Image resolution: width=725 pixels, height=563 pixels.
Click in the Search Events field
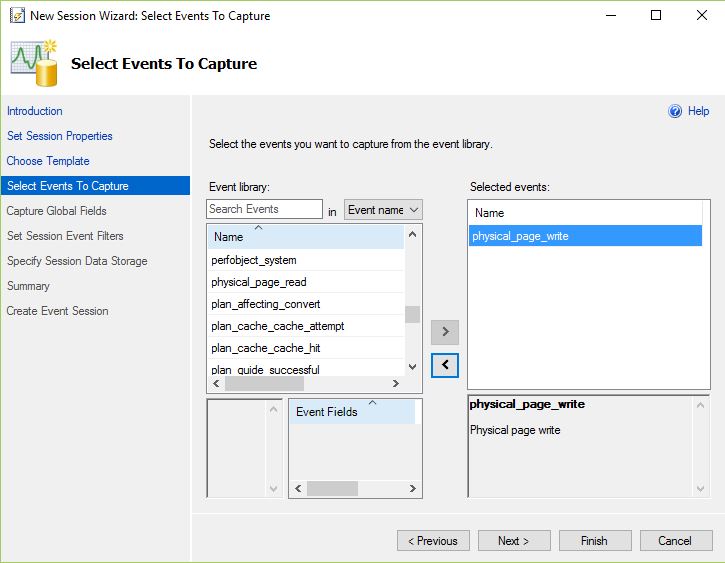tap(264, 209)
